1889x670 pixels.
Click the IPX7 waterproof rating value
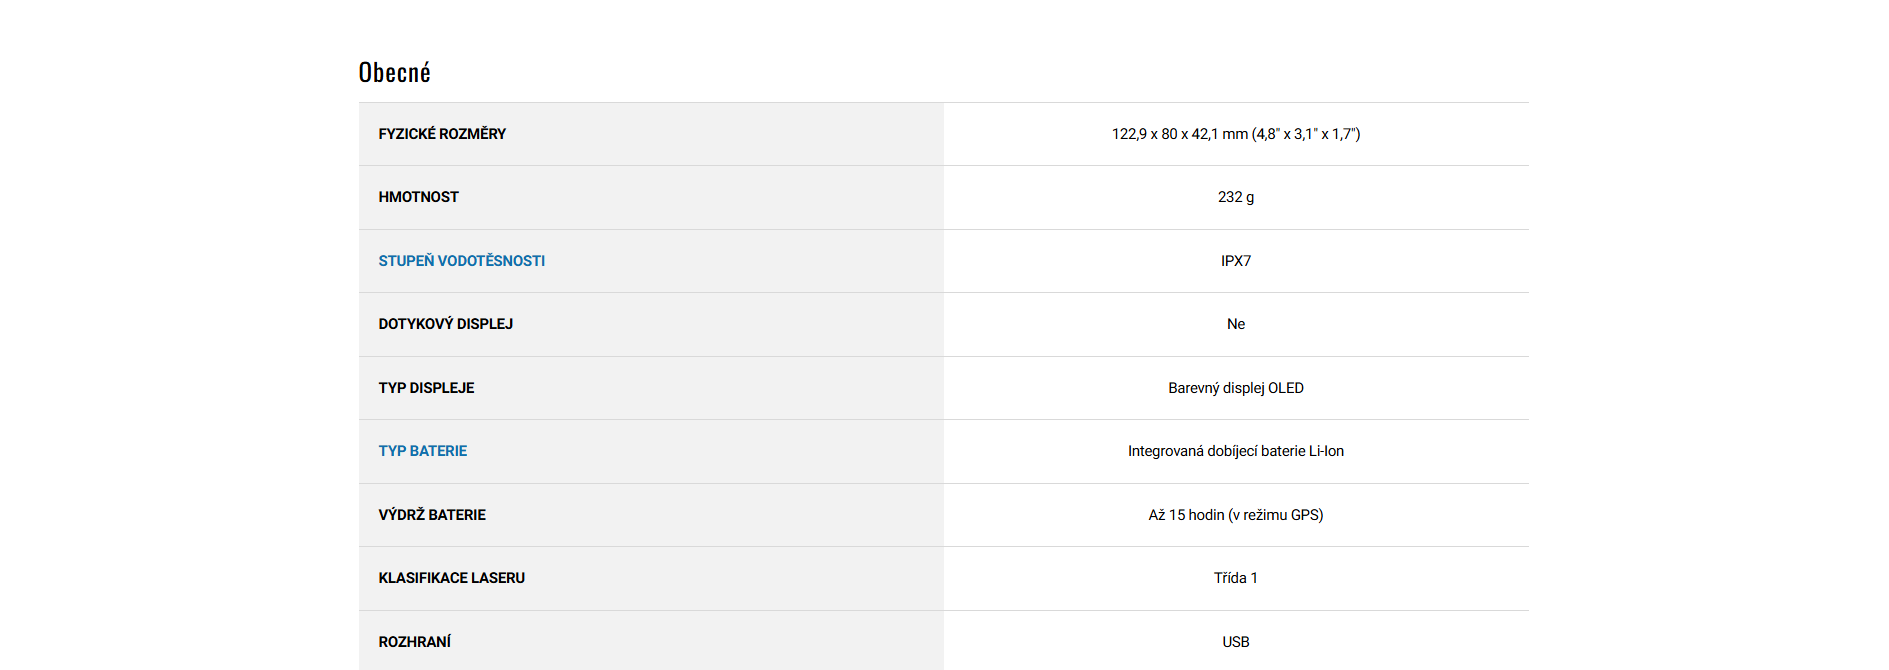click(1235, 261)
